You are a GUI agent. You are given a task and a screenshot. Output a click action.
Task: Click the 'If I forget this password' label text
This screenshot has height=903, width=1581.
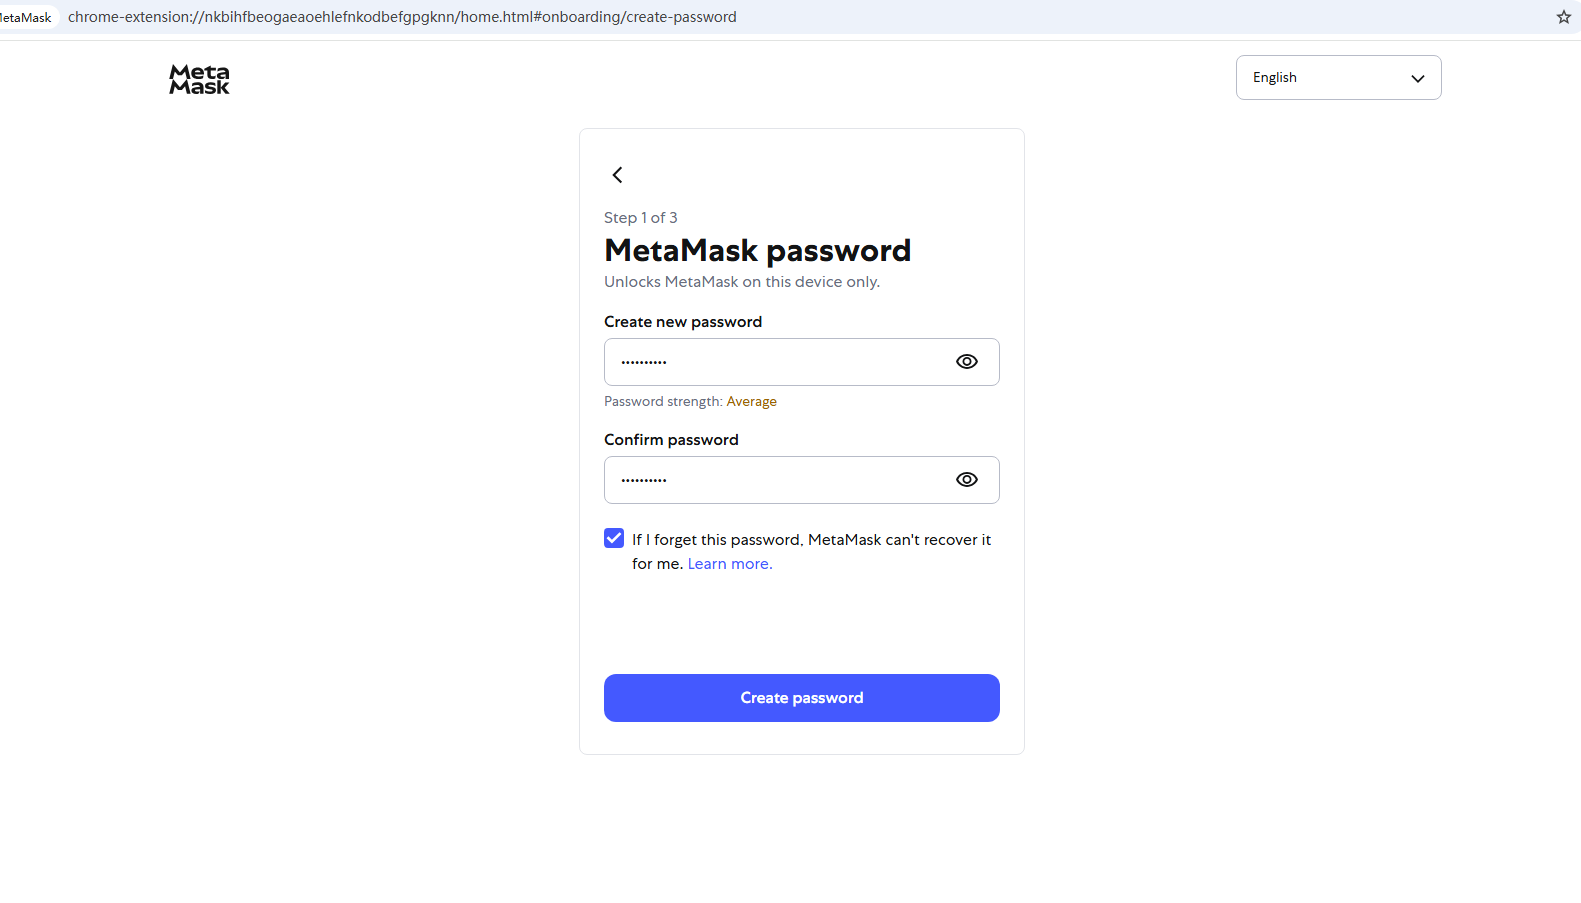[811, 552]
